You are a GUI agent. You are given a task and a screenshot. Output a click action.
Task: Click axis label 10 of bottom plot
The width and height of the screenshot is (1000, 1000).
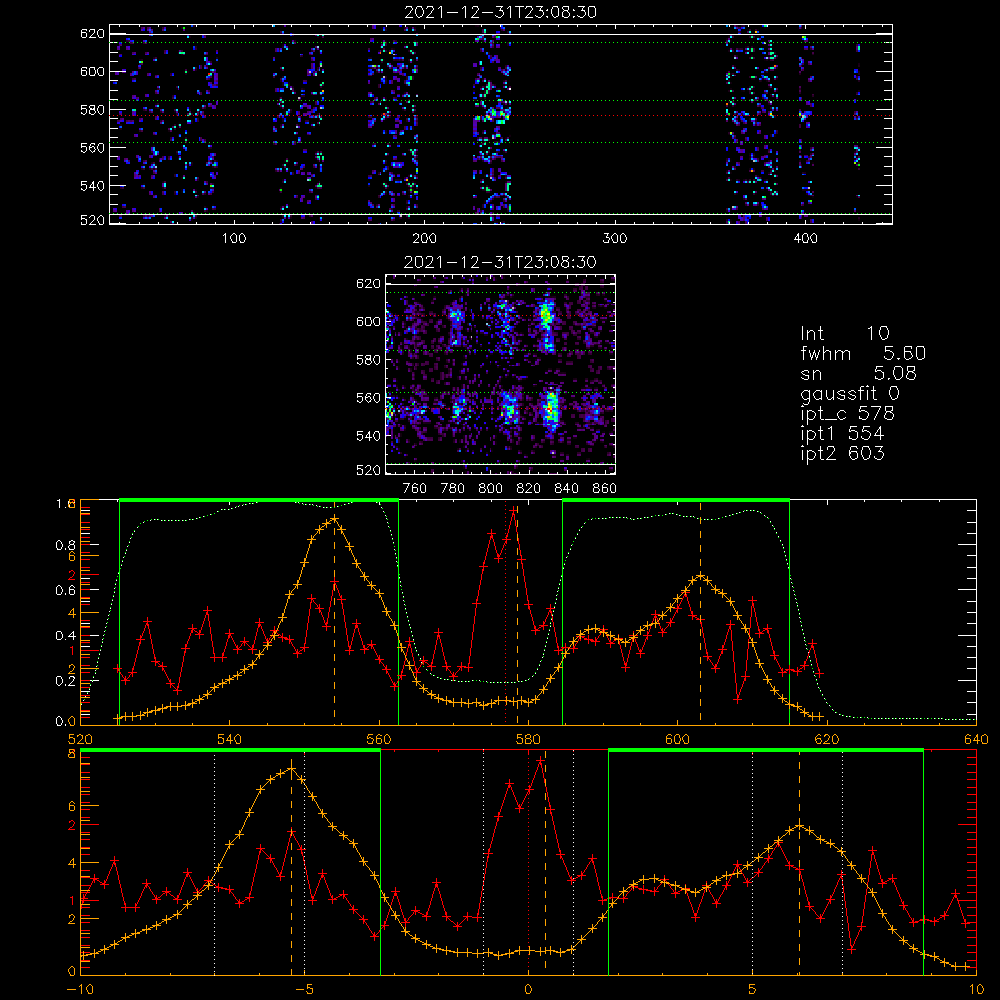coord(976,989)
